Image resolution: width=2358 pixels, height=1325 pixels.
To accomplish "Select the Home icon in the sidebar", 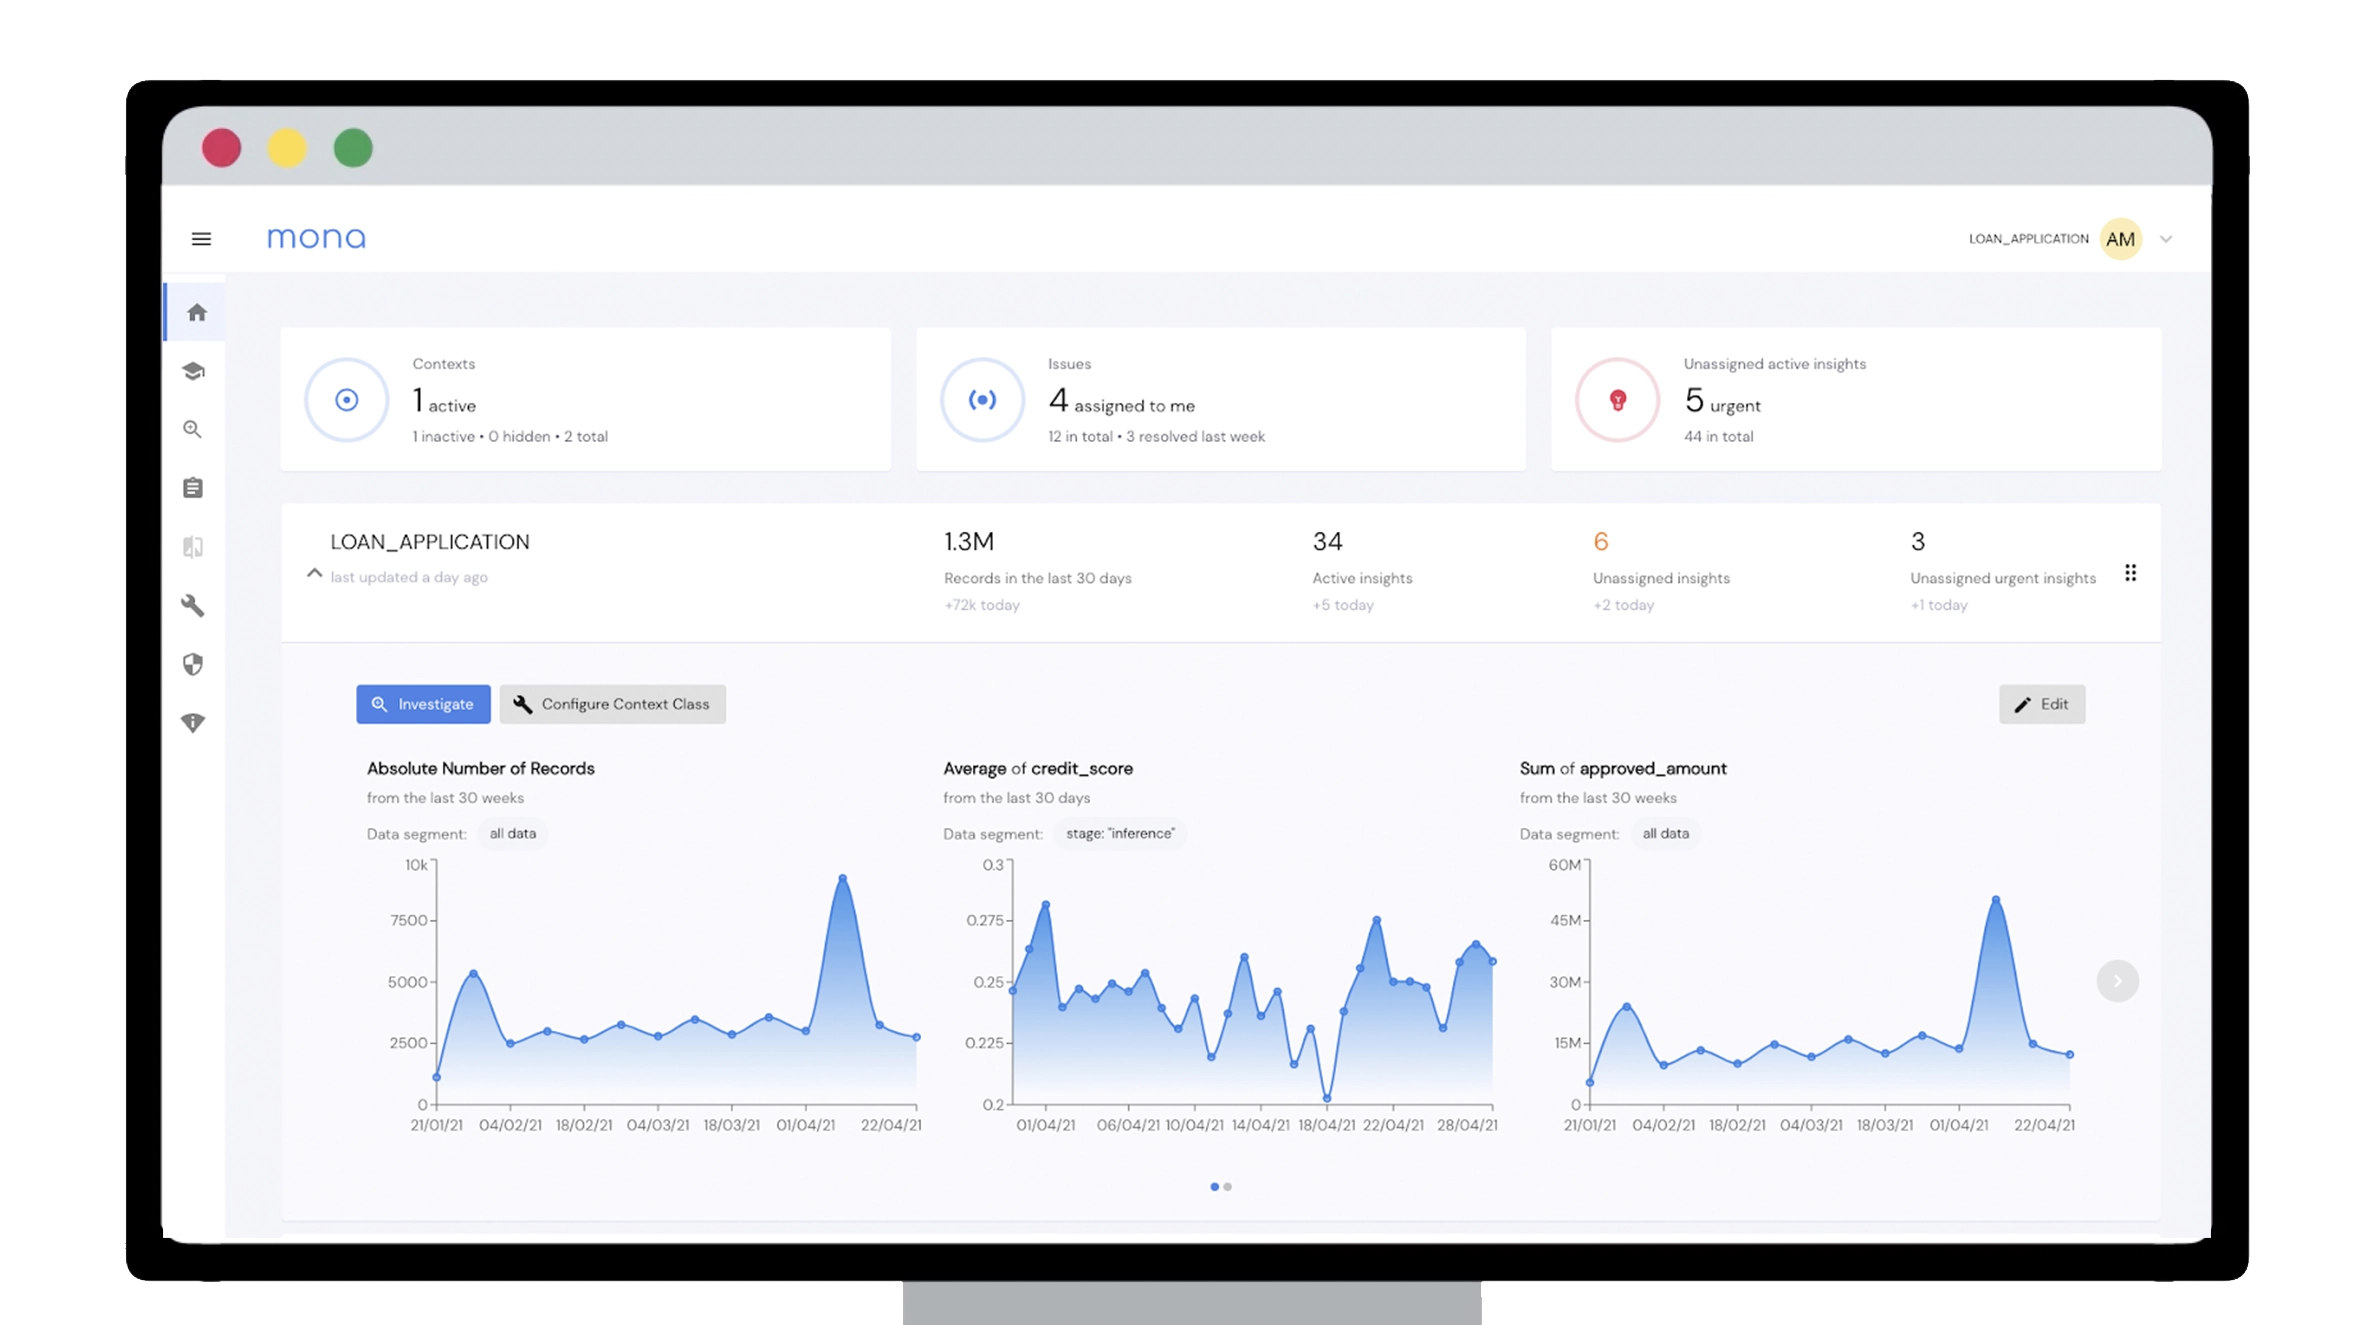I will pos(194,311).
